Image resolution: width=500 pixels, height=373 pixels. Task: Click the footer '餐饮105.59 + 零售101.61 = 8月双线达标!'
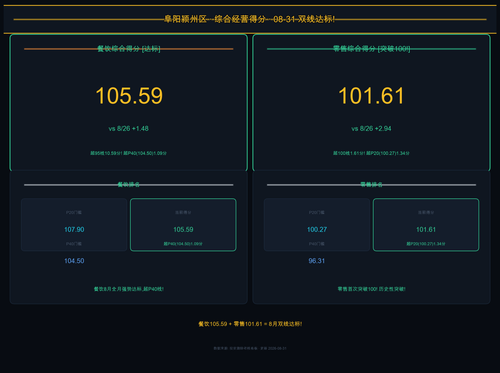click(250, 324)
